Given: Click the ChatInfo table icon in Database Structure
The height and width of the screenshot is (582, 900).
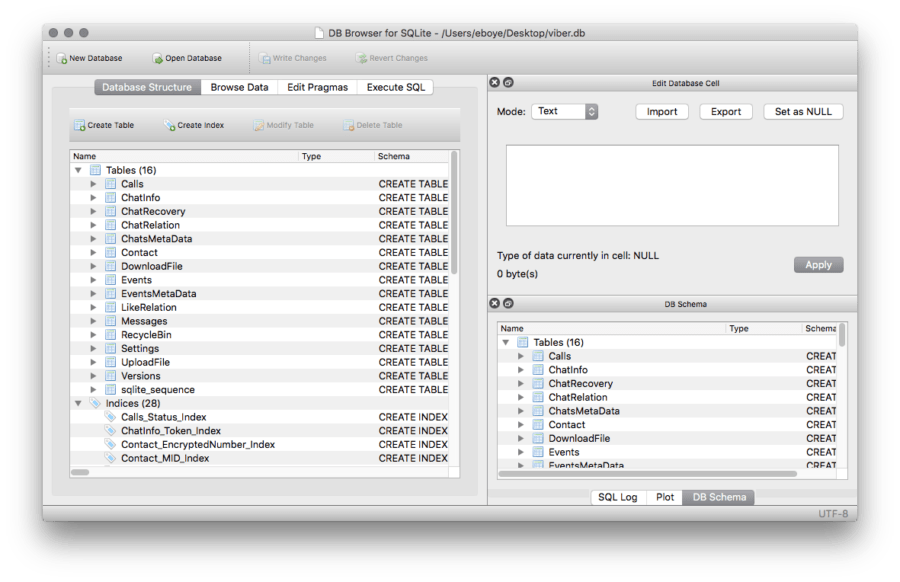Looking at the screenshot, I should (111, 197).
